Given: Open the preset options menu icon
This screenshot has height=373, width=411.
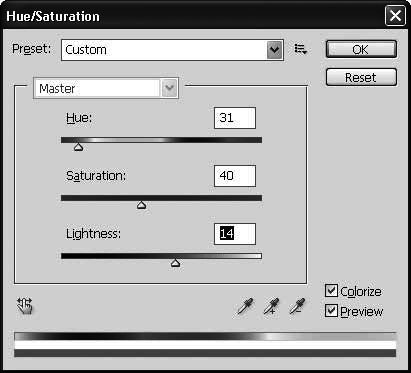Looking at the screenshot, I should (301, 49).
